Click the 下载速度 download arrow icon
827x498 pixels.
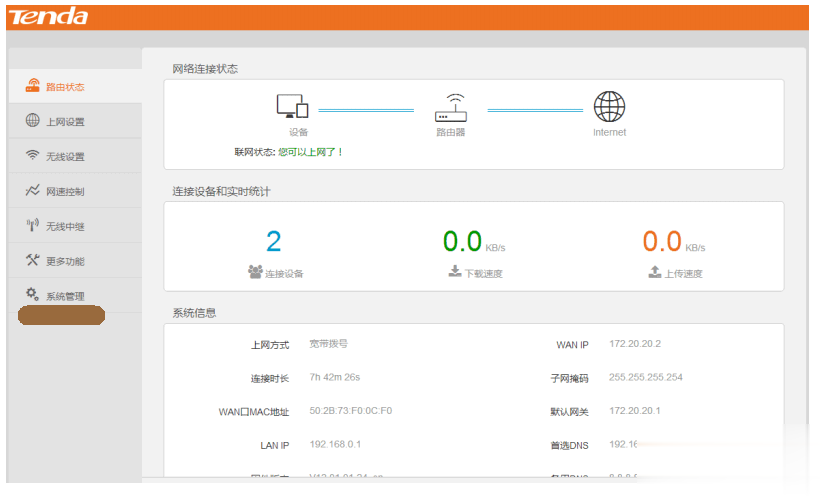tap(455, 271)
